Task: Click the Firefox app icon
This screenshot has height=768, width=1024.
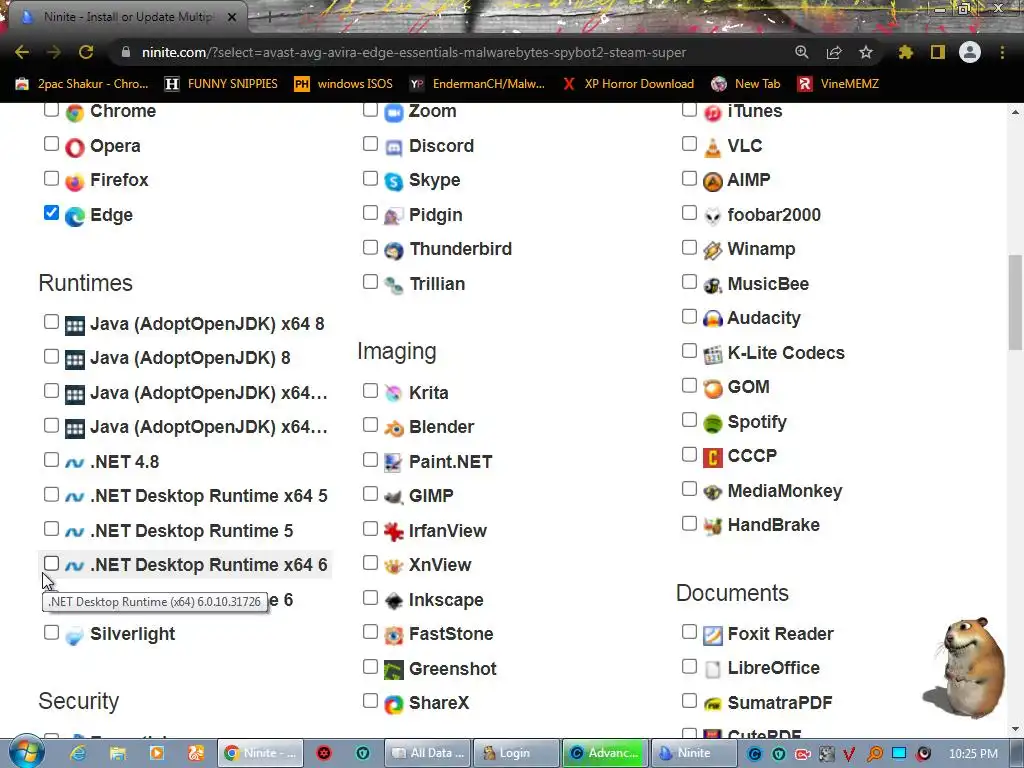Action: click(x=74, y=182)
